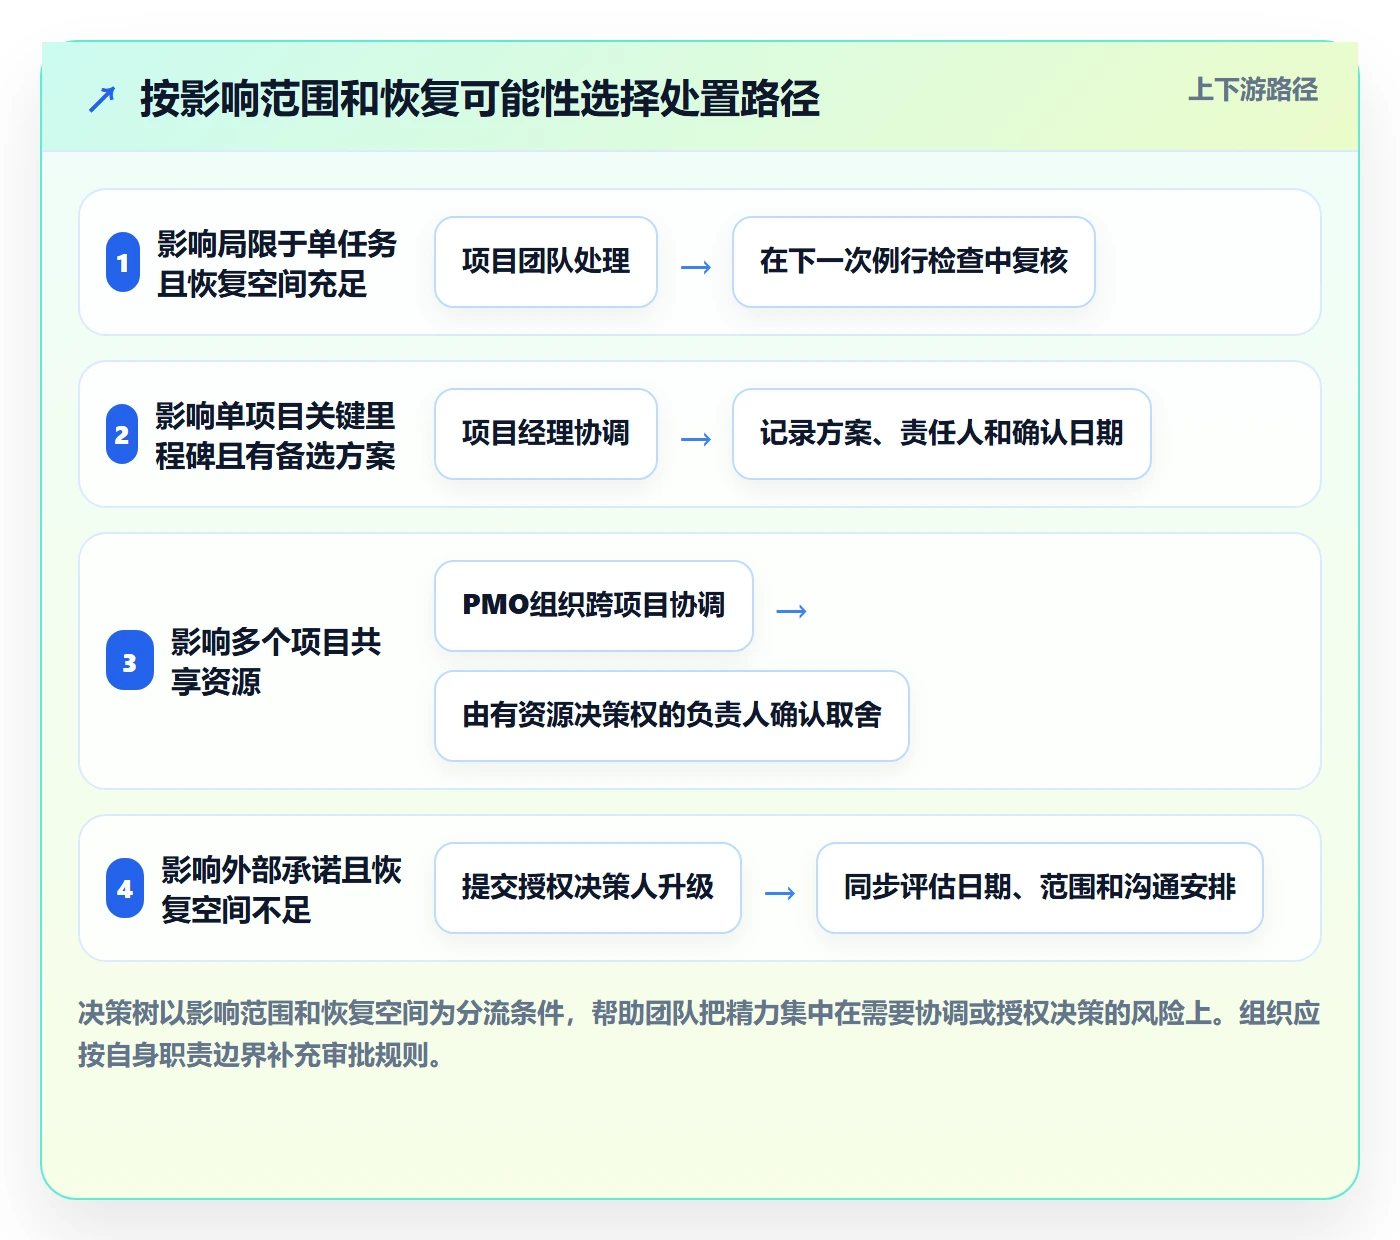Click the heading 按影响范围和恢复可能性选择处置路径
The height and width of the screenshot is (1240, 1400).
tap(480, 99)
